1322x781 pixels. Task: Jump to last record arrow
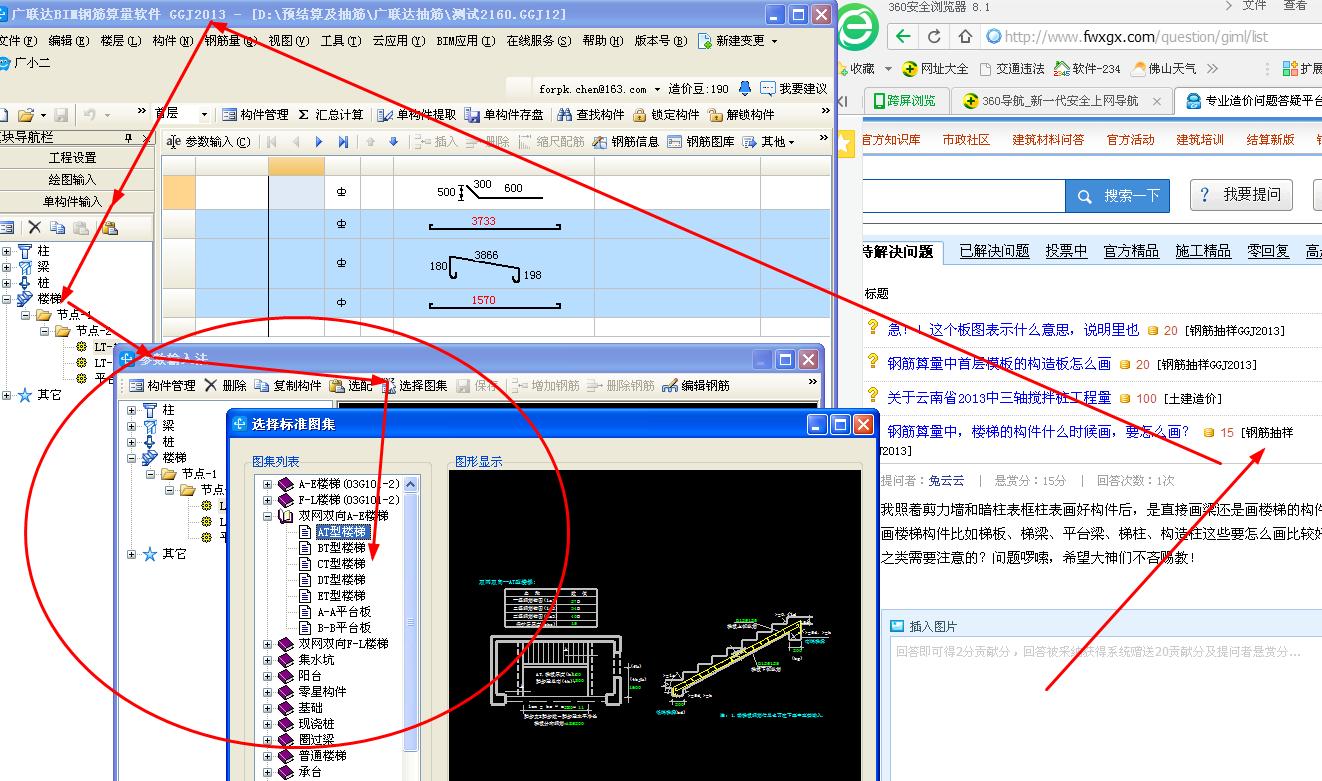343,142
